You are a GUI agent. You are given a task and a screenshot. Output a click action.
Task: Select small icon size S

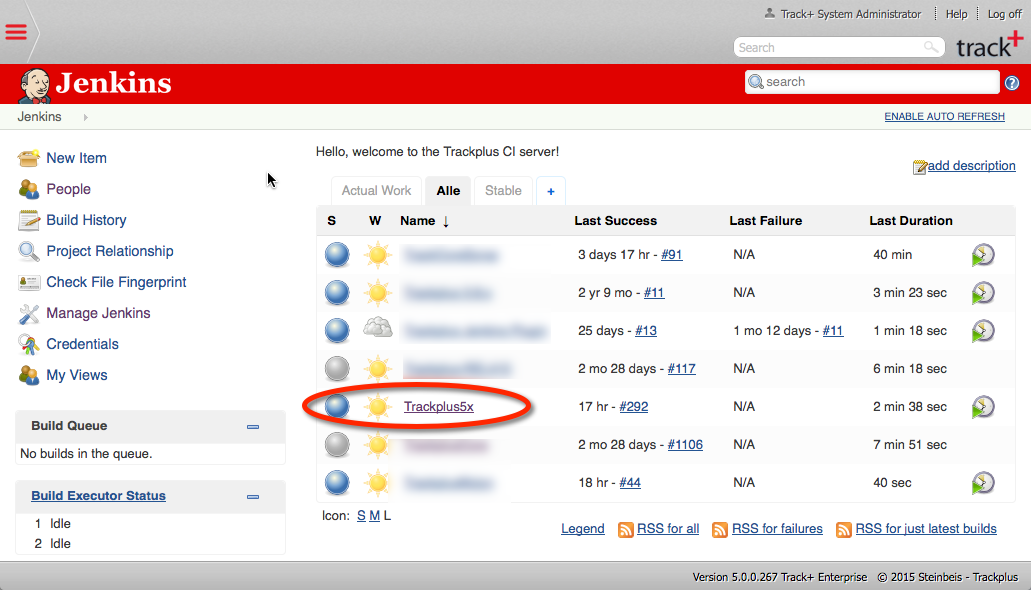coord(361,516)
